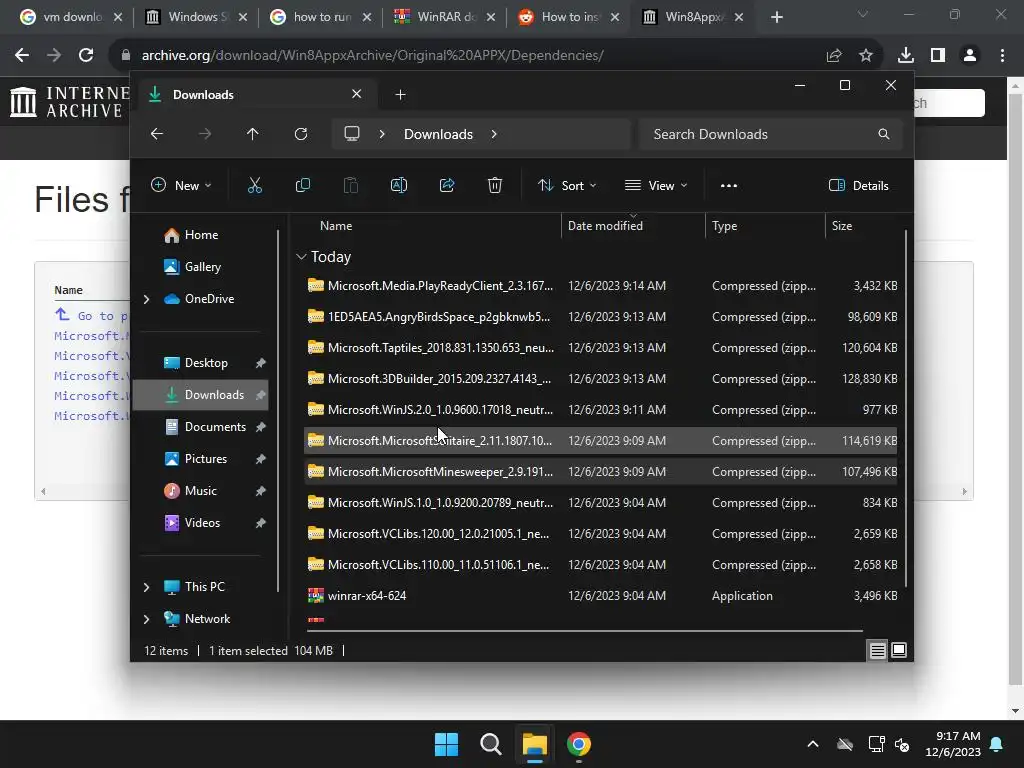Open Music from quick access
Viewport: 1024px width, 768px height.
tap(200, 491)
